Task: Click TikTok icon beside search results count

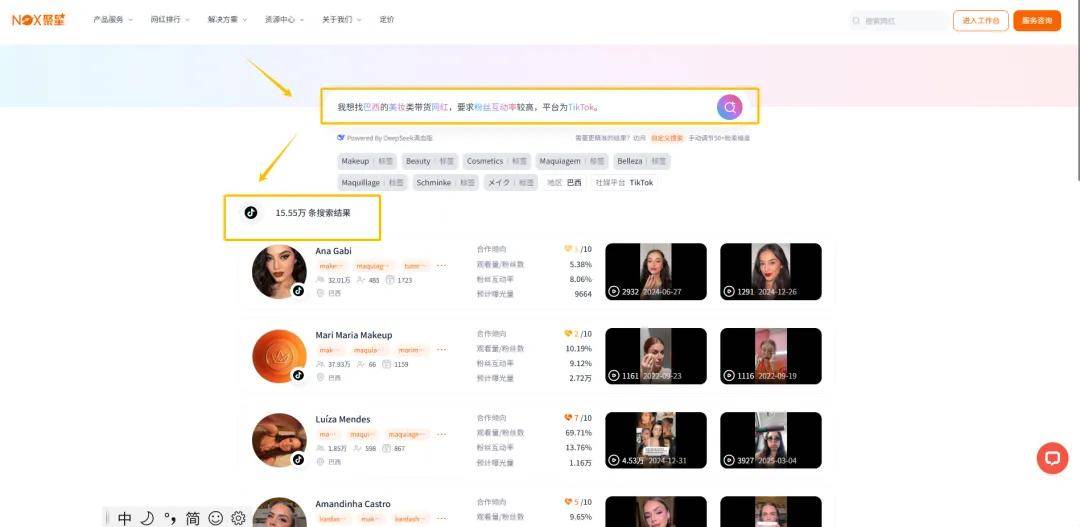Action: coord(251,213)
